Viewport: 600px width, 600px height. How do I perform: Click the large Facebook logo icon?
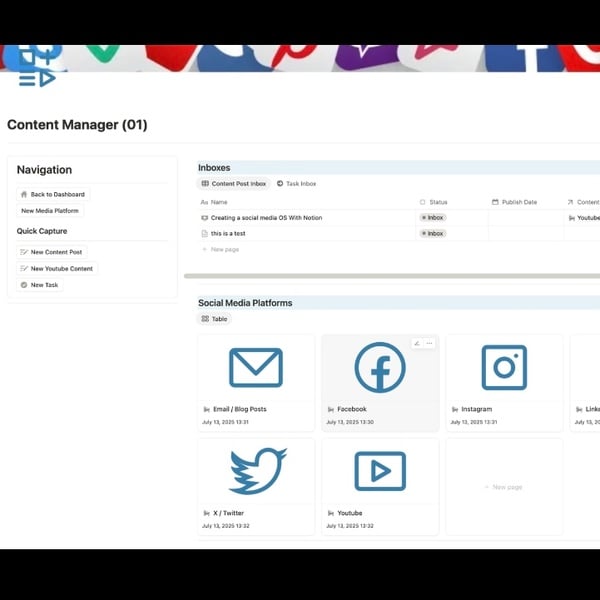(x=380, y=367)
